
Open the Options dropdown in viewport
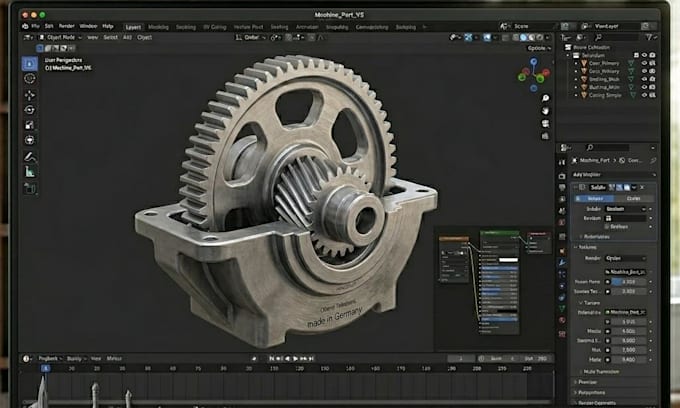539,48
